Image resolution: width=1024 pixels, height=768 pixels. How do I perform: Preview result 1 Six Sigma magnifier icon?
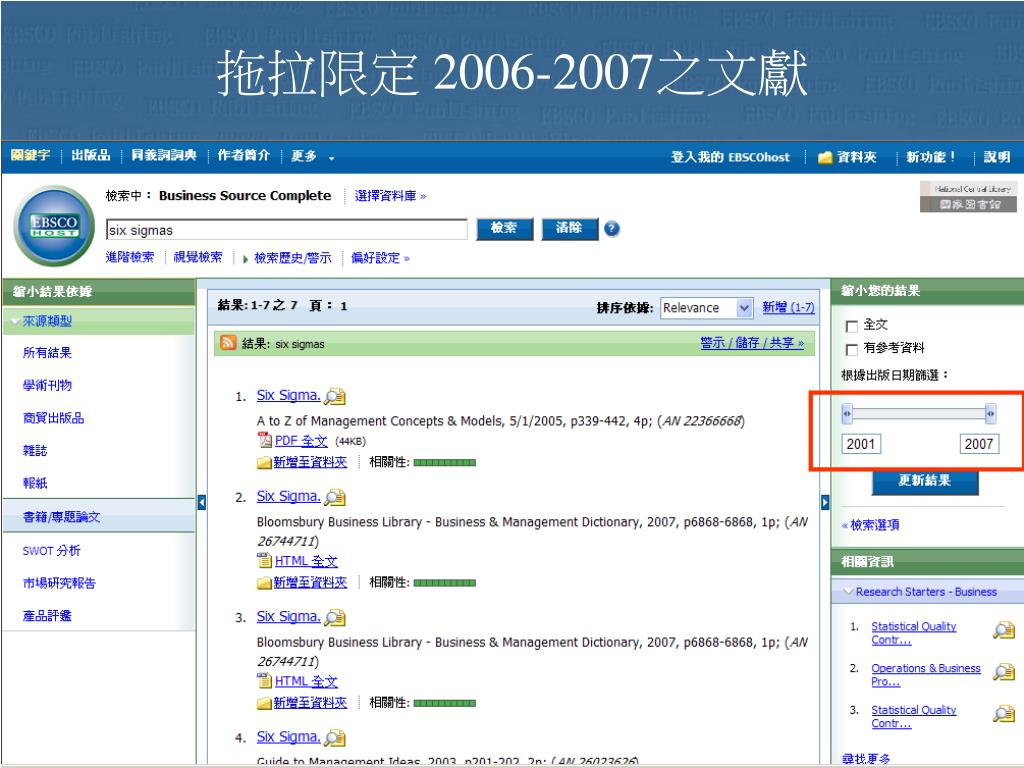(x=335, y=396)
